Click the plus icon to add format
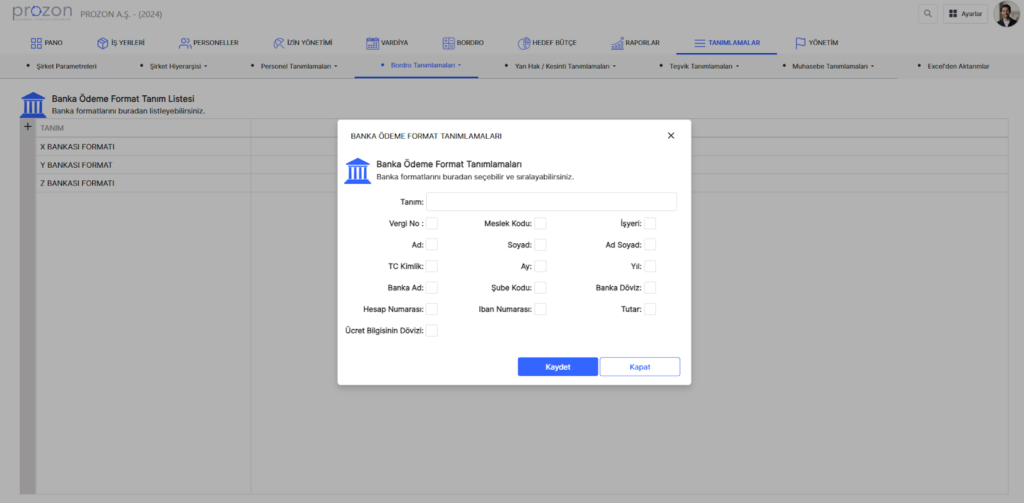Screen dimensions: 1024x503 coord(28,127)
